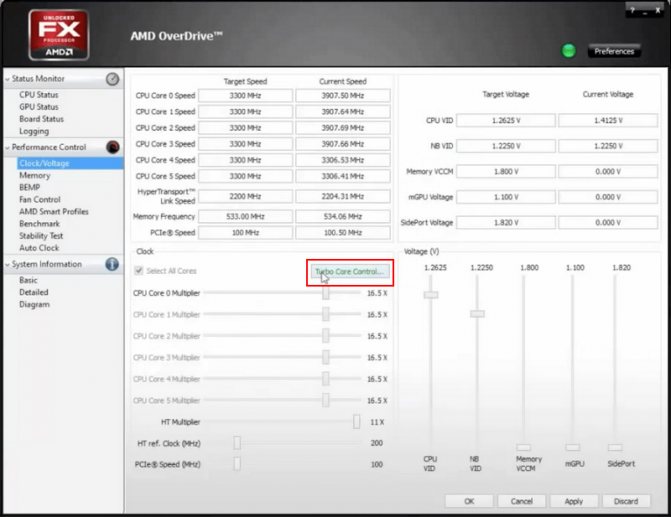671x517 pixels.
Task: Click CPU VID current voltage 1.4125 V
Action: pos(608,120)
